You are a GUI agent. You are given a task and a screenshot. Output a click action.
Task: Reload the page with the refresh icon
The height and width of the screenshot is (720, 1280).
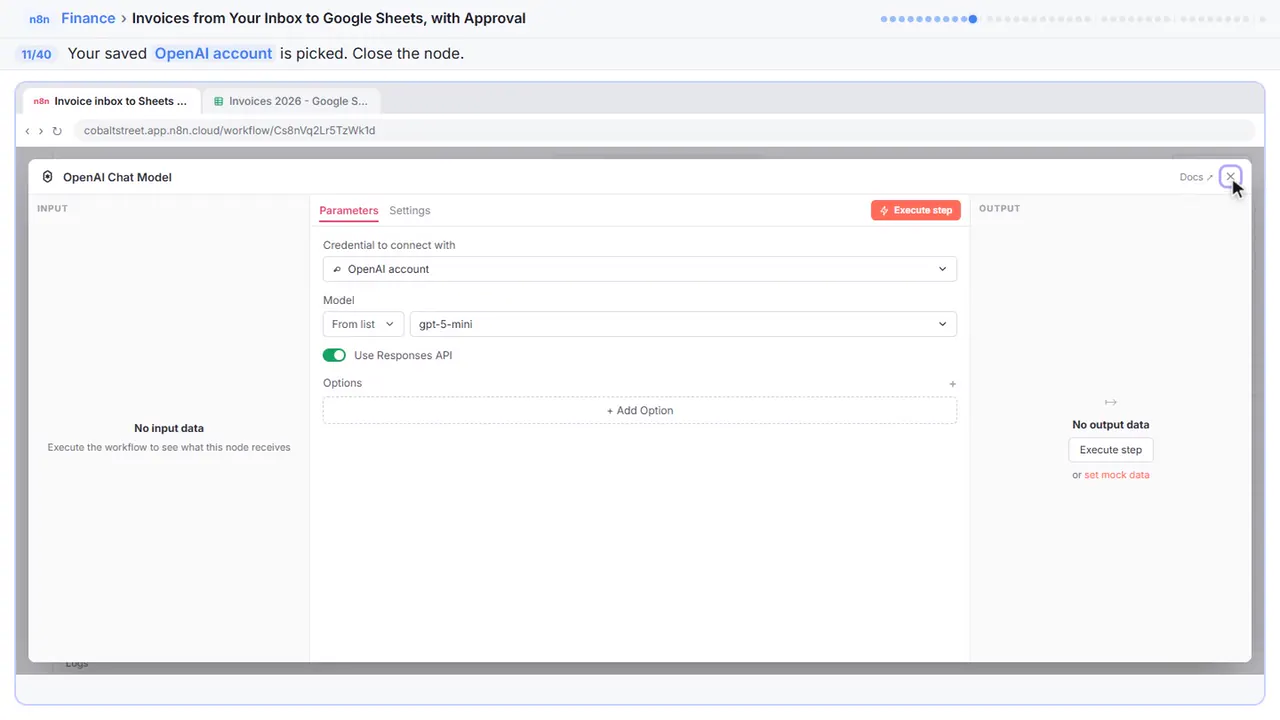57,131
